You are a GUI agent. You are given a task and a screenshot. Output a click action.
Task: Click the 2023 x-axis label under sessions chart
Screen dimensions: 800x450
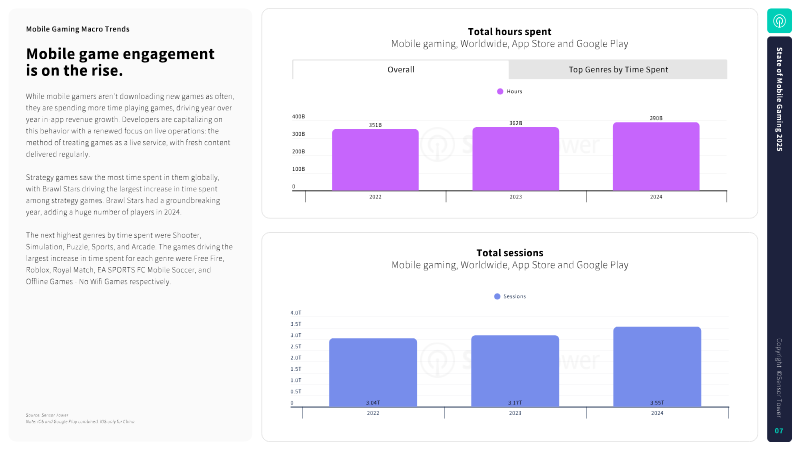tap(515, 413)
